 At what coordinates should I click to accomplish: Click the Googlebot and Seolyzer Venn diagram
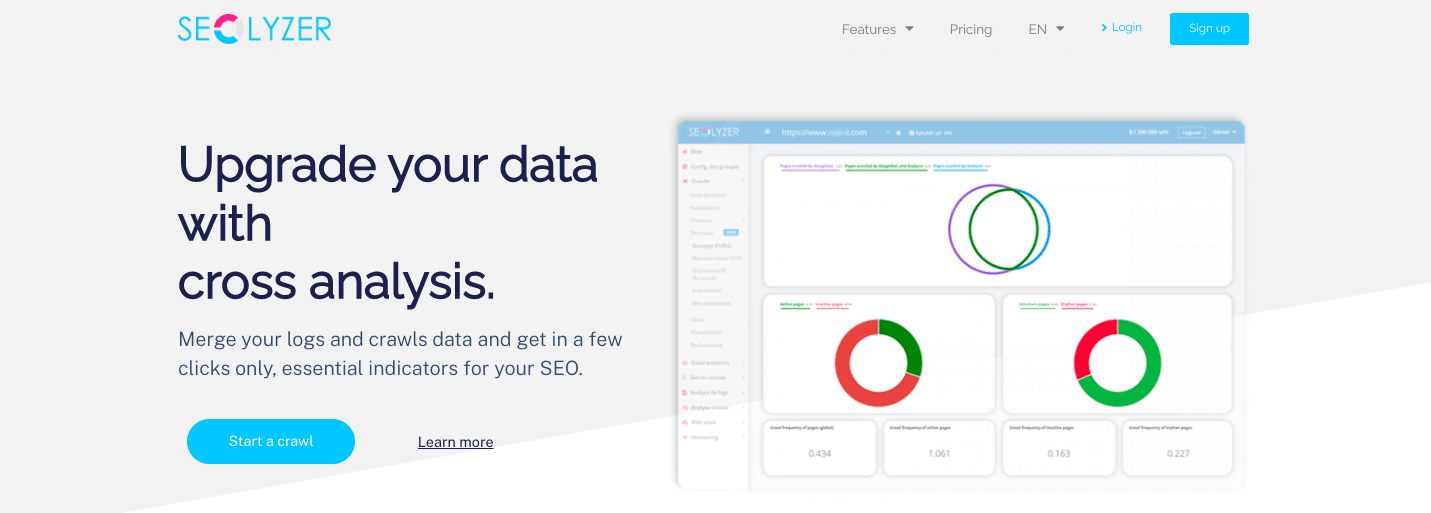pyautogui.click(x=999, y=227)
